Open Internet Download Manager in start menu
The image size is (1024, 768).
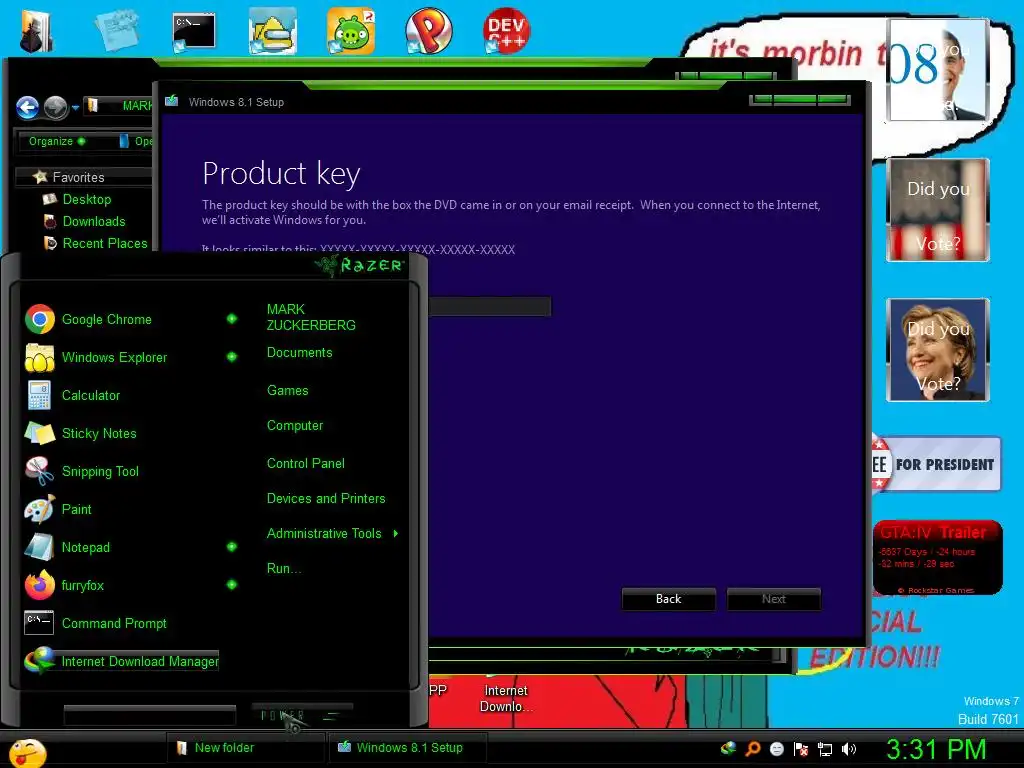121,661
